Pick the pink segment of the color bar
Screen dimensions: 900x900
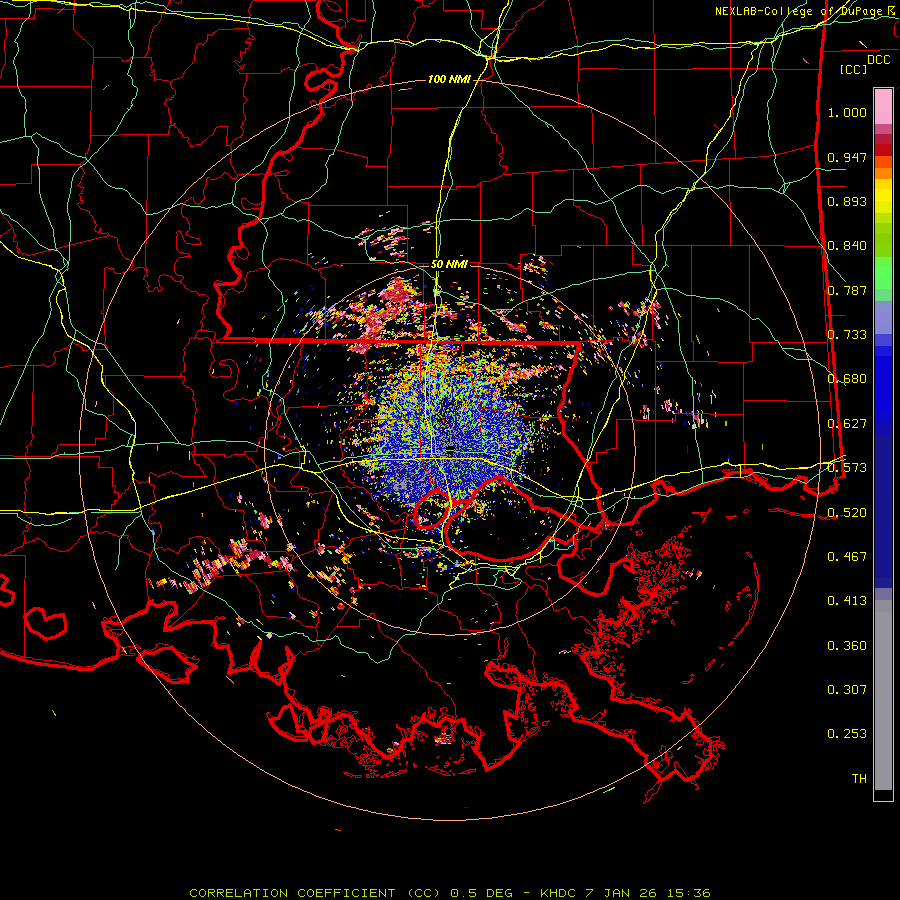point(883,106)
